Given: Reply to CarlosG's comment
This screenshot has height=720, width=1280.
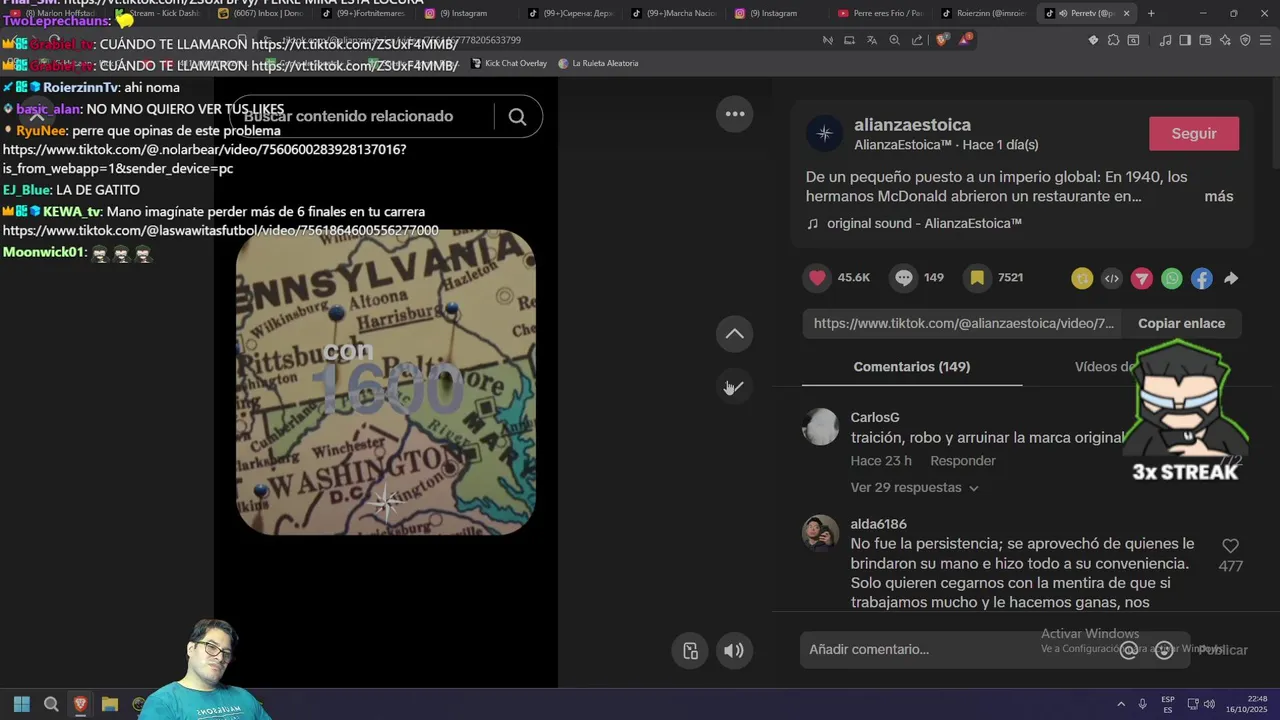Looking at the screenshot, I should pyautogui.click(x=963, y=461).
